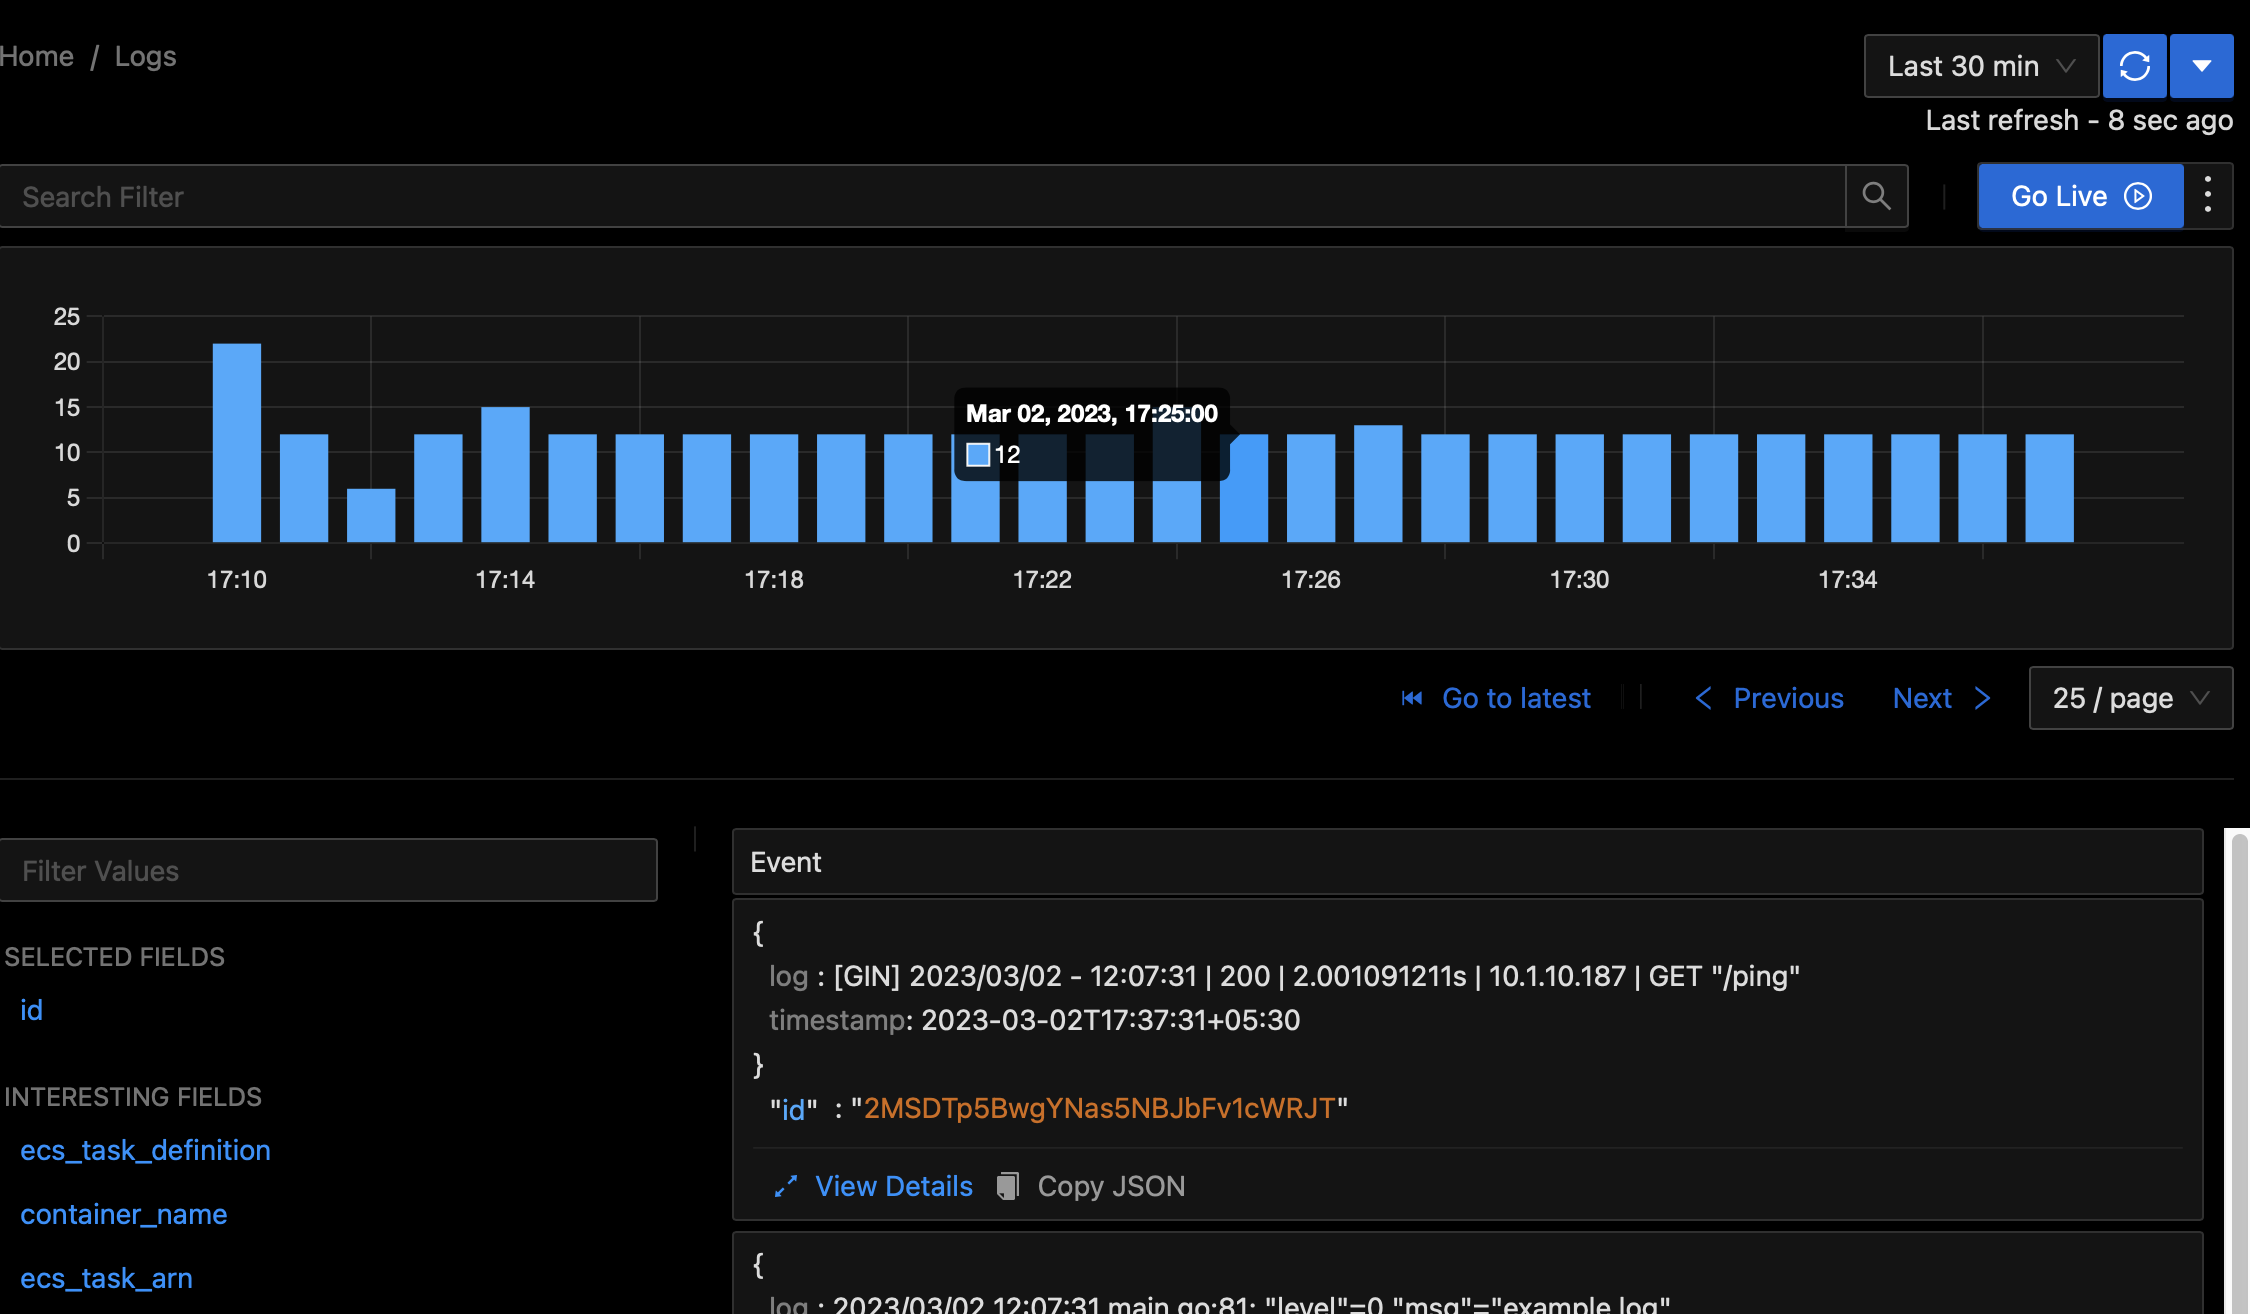This screenshot has width=2250, height=1314.
Task: Open the refresh interval dropdown arrow
Action: coord(2201,66)
